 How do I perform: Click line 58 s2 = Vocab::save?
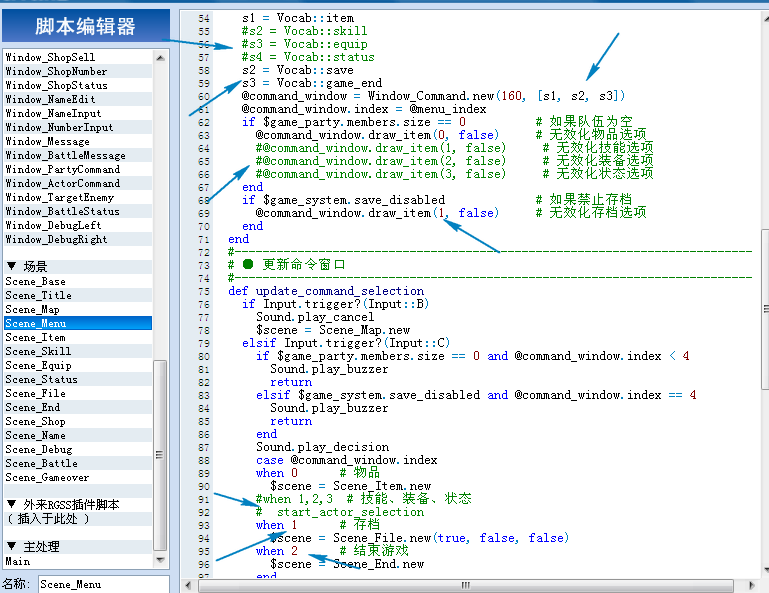(x=298, y=70)
